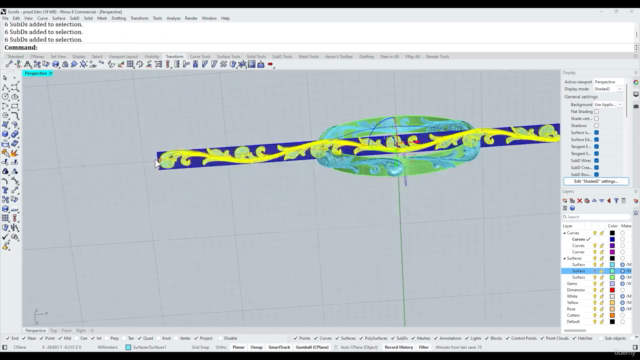The height and width of the screenshot is (360, 640).
Task: Click the layer color box in status bar
Action: click(x=128, y=347)
